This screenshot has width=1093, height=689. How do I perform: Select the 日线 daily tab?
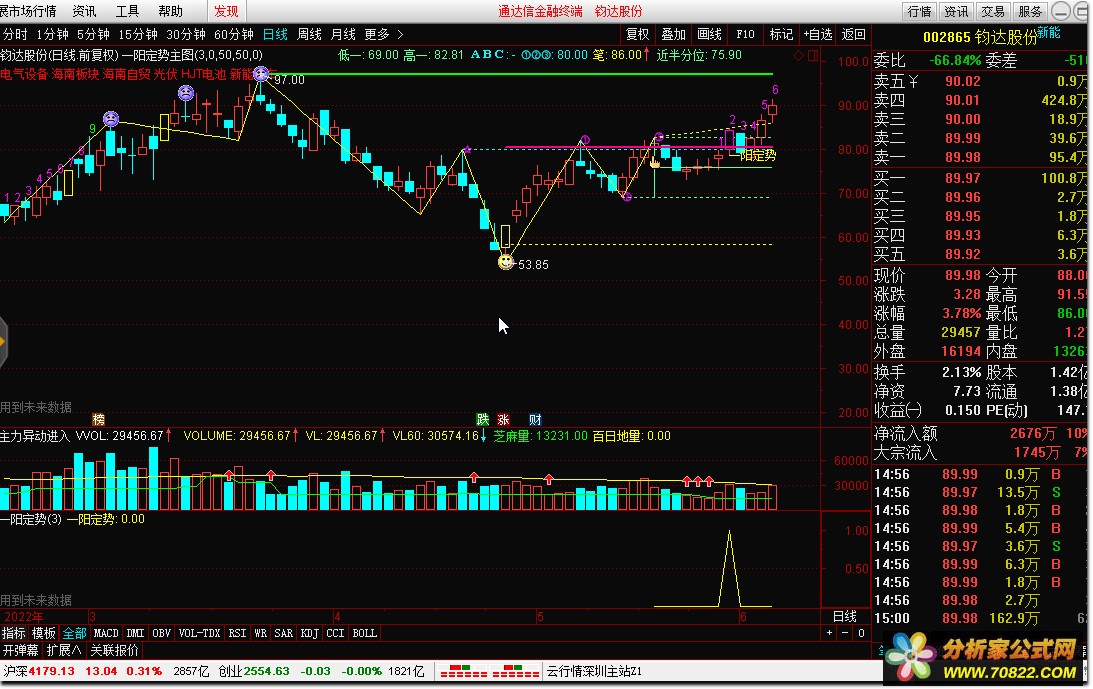[x=275, y=34]
